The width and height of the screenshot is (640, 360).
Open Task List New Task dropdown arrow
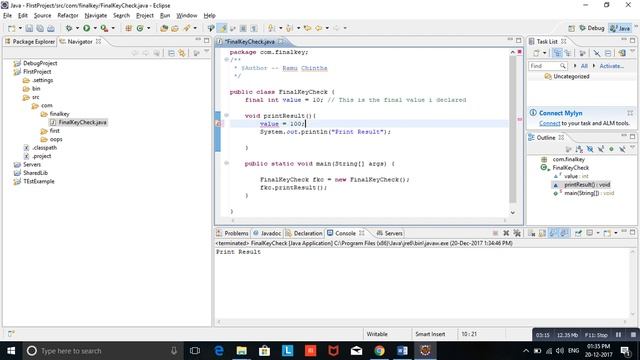(x=544, y=53)
